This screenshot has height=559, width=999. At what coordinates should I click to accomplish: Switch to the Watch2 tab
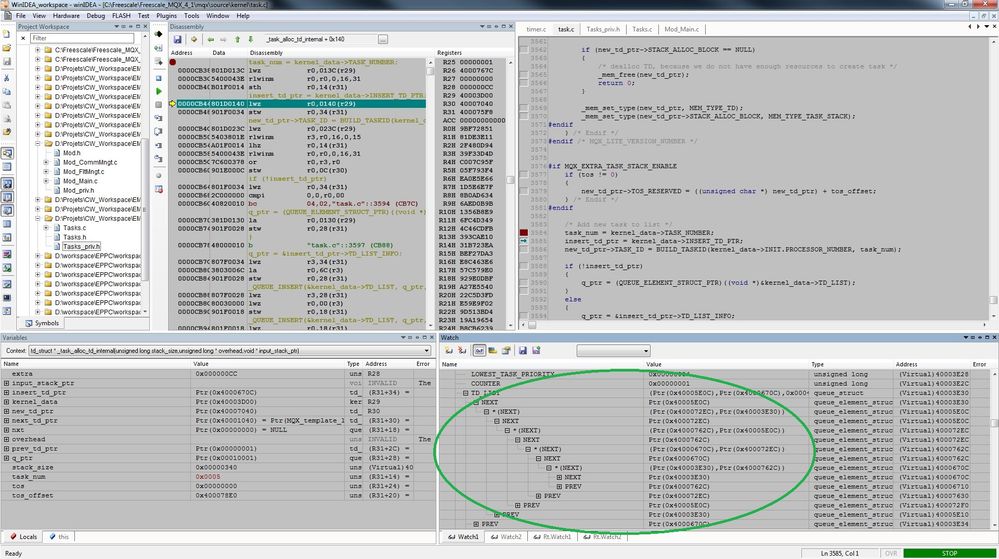point(505,537)
